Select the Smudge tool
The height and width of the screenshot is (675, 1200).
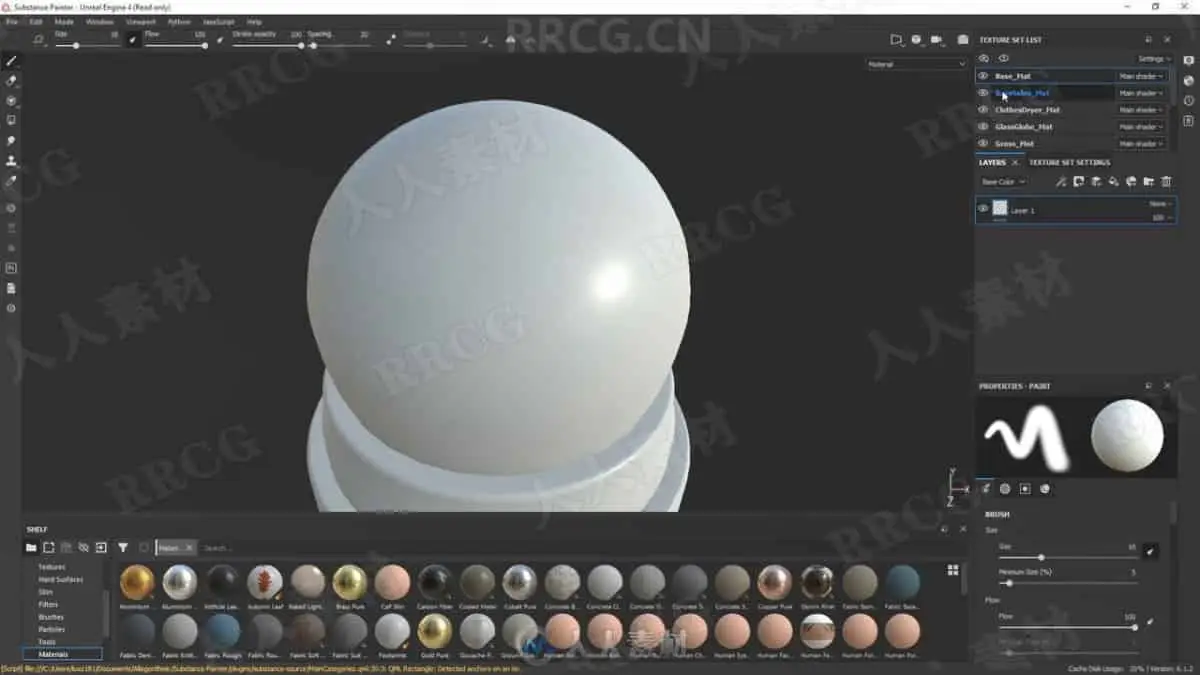(11, 141)
